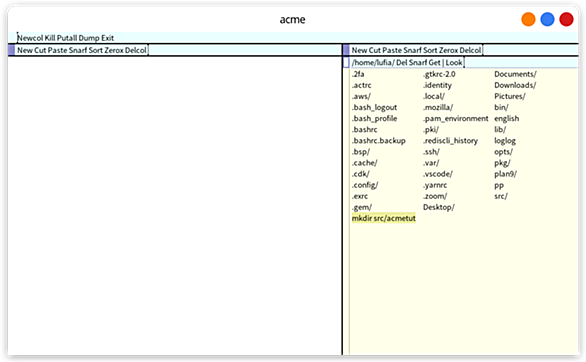This screenshot has height=362, width=586.
Task: Click New in the left column tag
Action: click(x=25, y=50)
